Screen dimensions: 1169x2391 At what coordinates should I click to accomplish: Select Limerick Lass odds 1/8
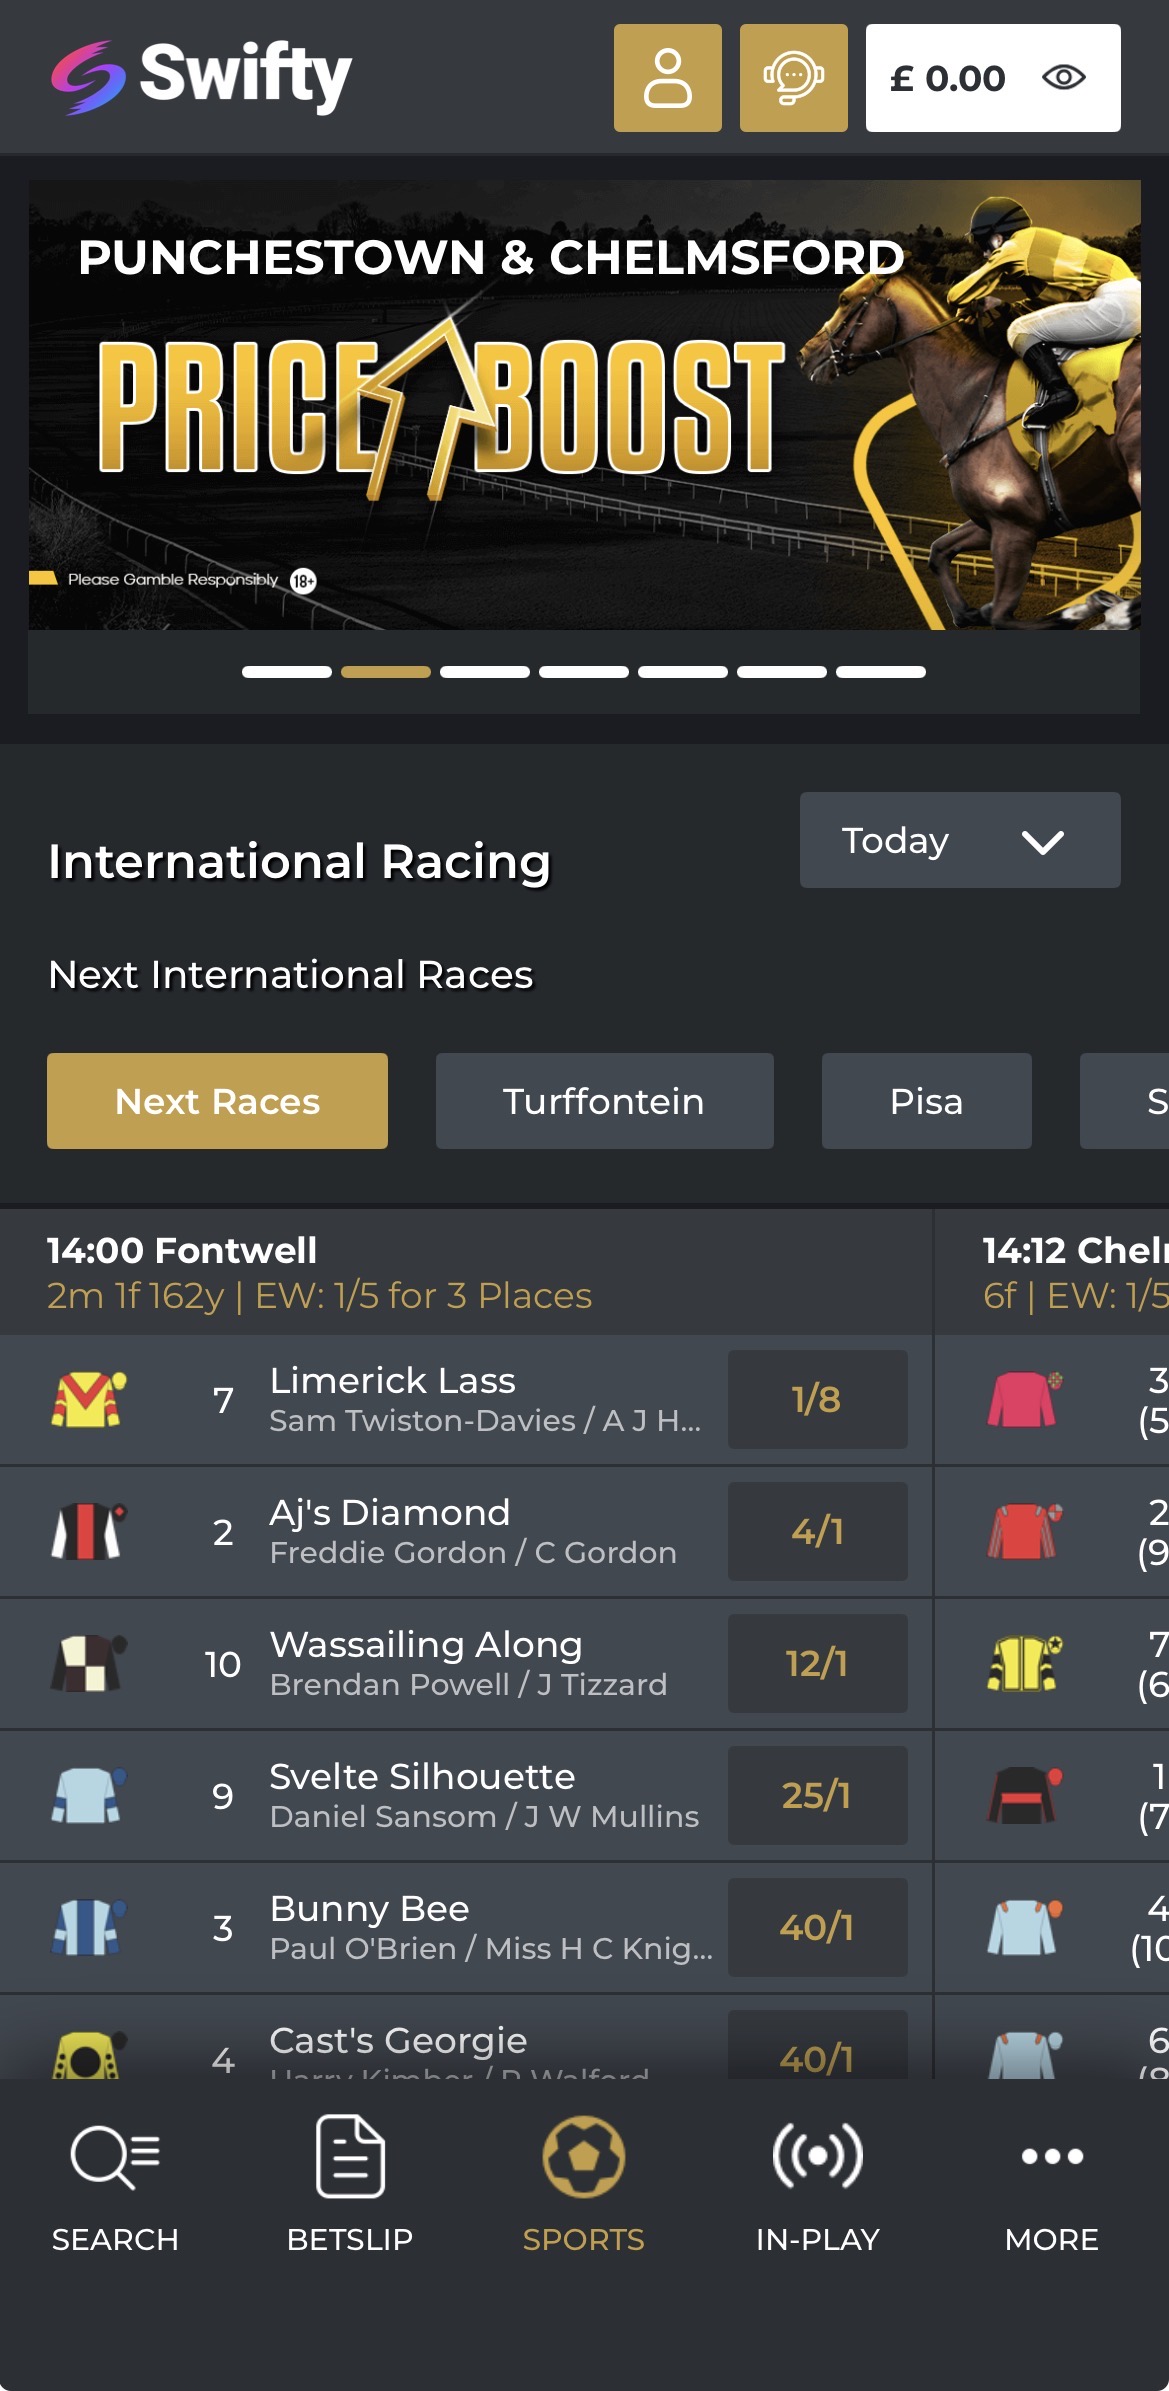(817, 1399)
